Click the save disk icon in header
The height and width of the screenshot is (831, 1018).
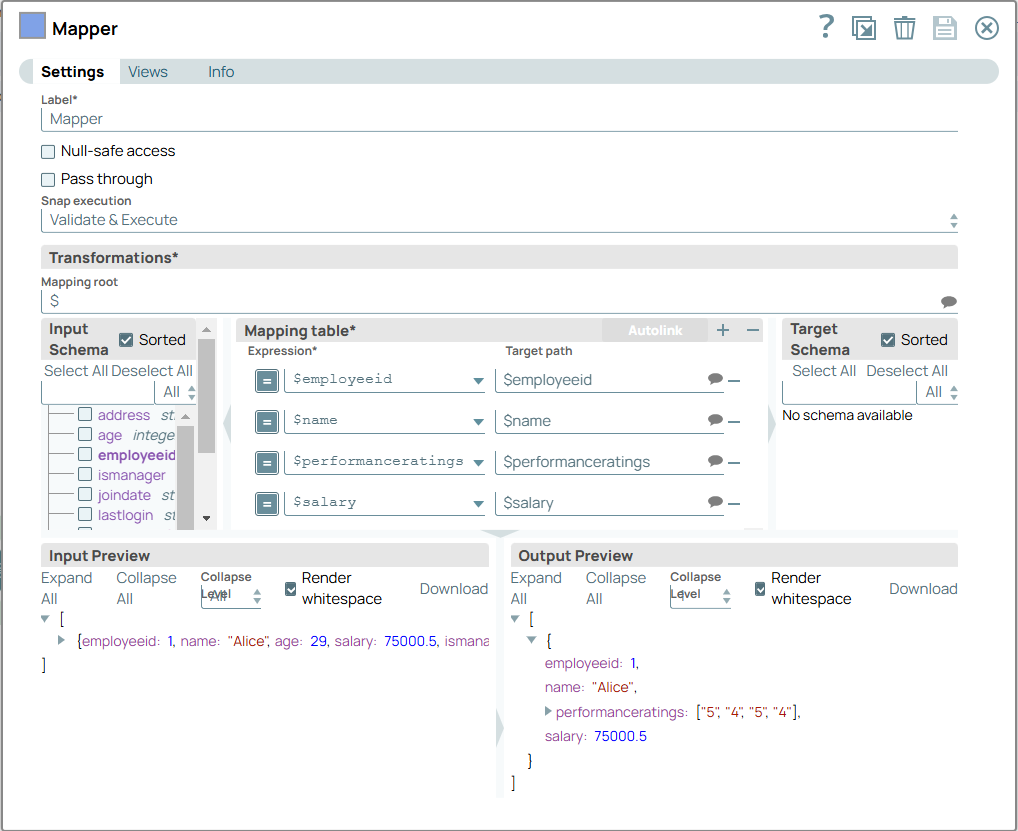944,28
